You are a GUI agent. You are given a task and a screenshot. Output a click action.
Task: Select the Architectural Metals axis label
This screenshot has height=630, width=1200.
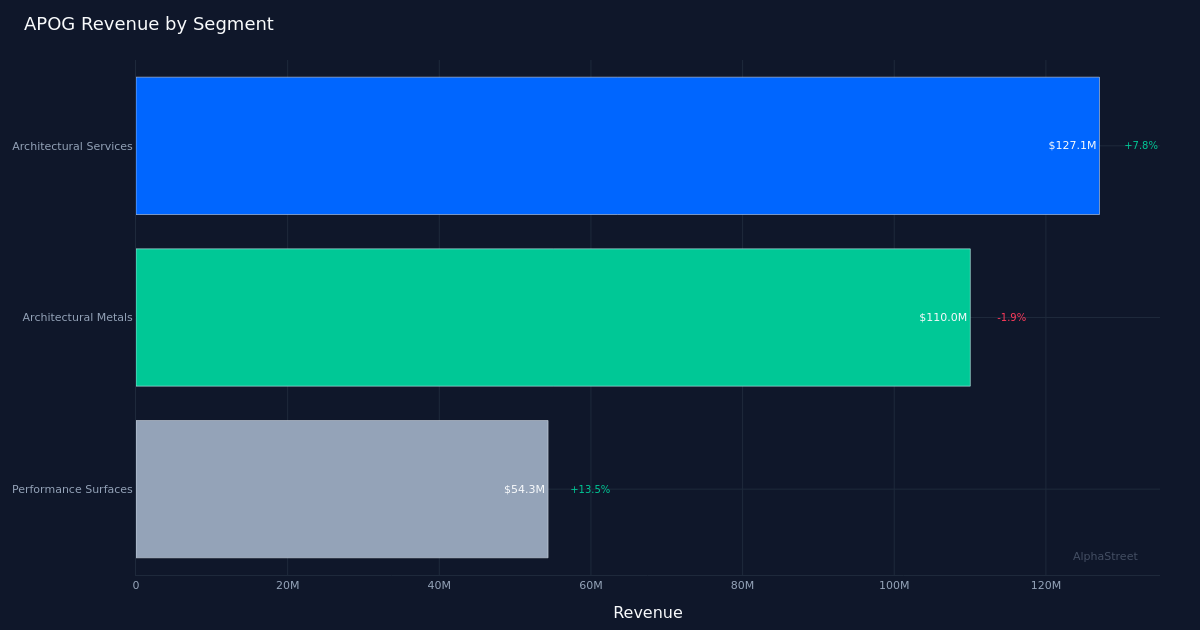77,318
